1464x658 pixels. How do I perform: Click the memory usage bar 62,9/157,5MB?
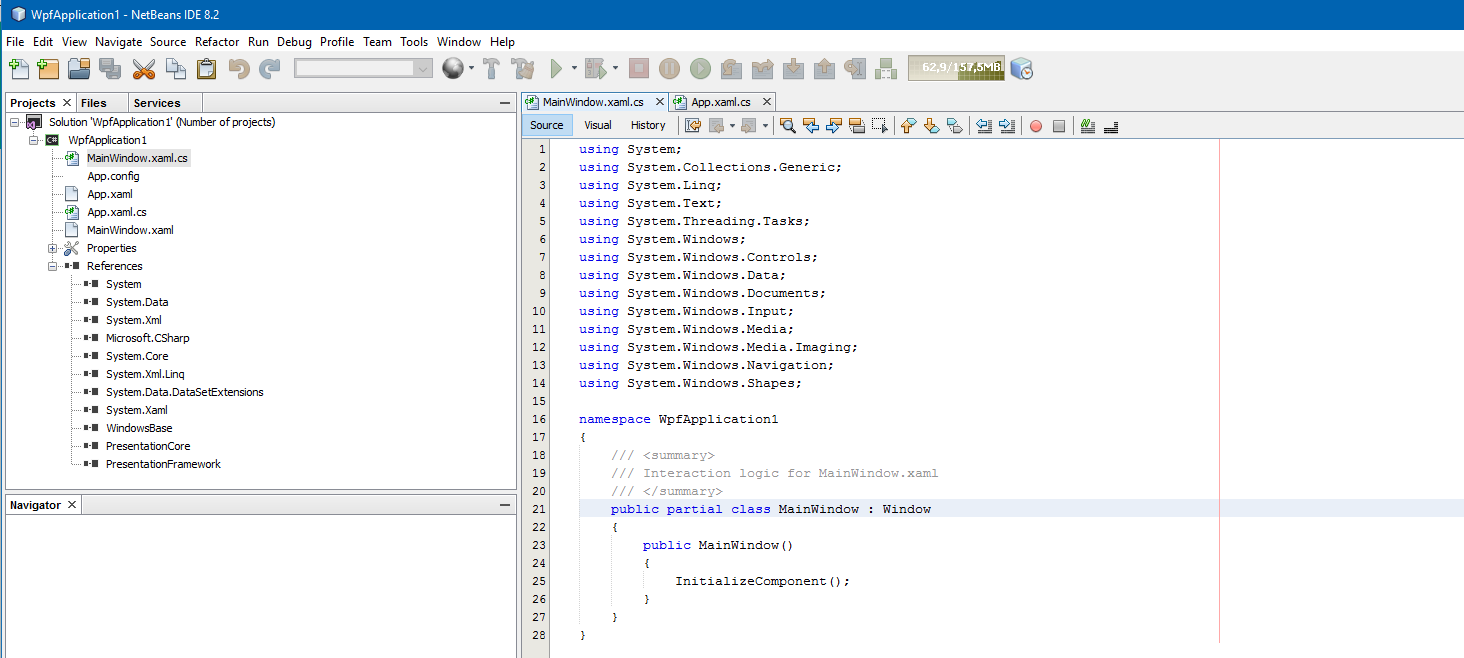pos(956,68)
